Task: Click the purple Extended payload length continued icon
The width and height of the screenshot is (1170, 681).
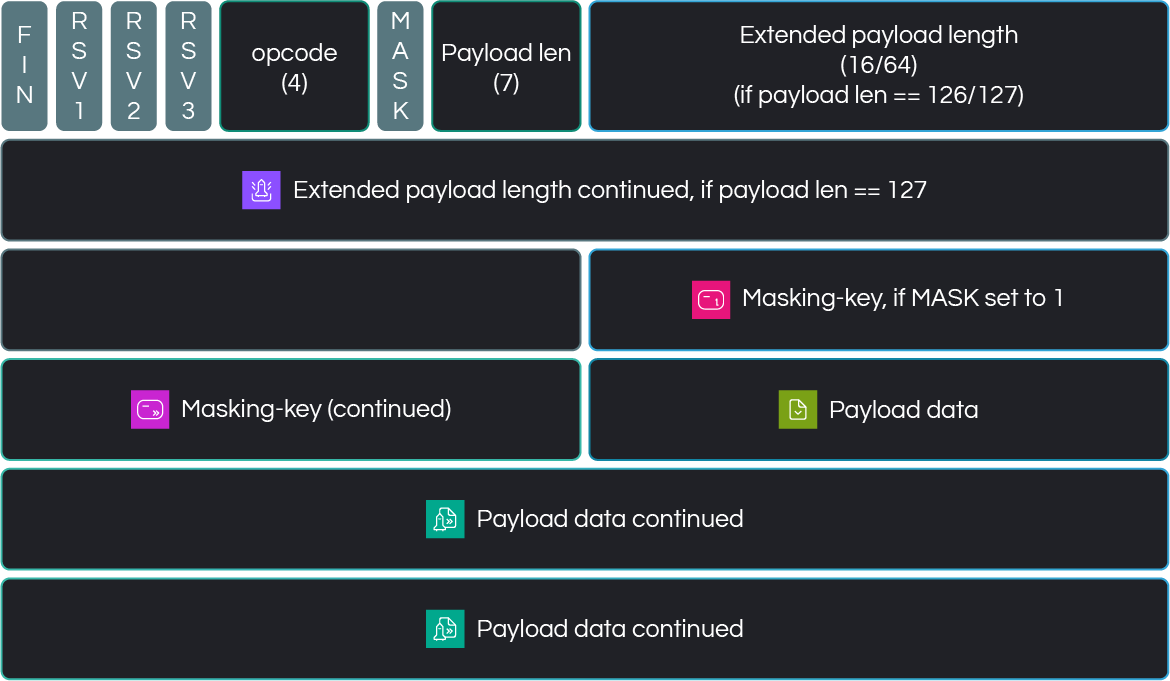Action: [x=261, y=190]
